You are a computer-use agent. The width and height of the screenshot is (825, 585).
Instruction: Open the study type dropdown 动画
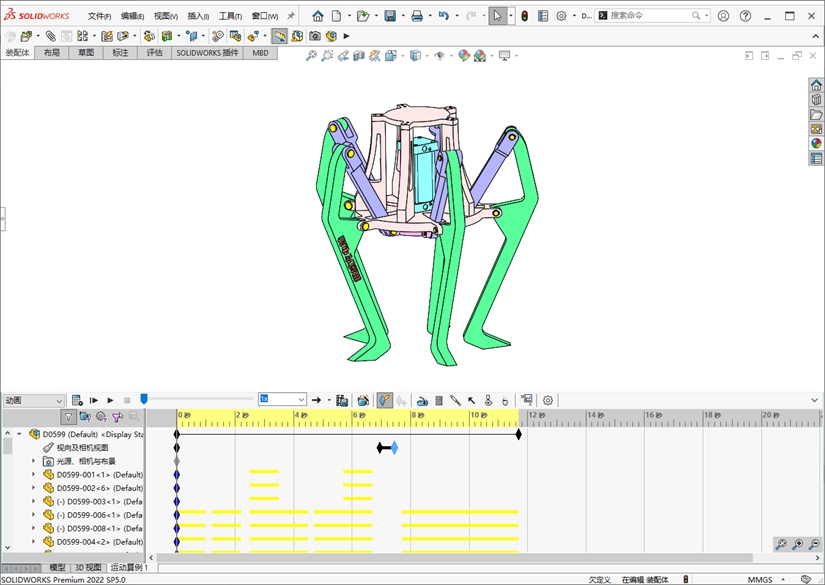pos(33,400)
